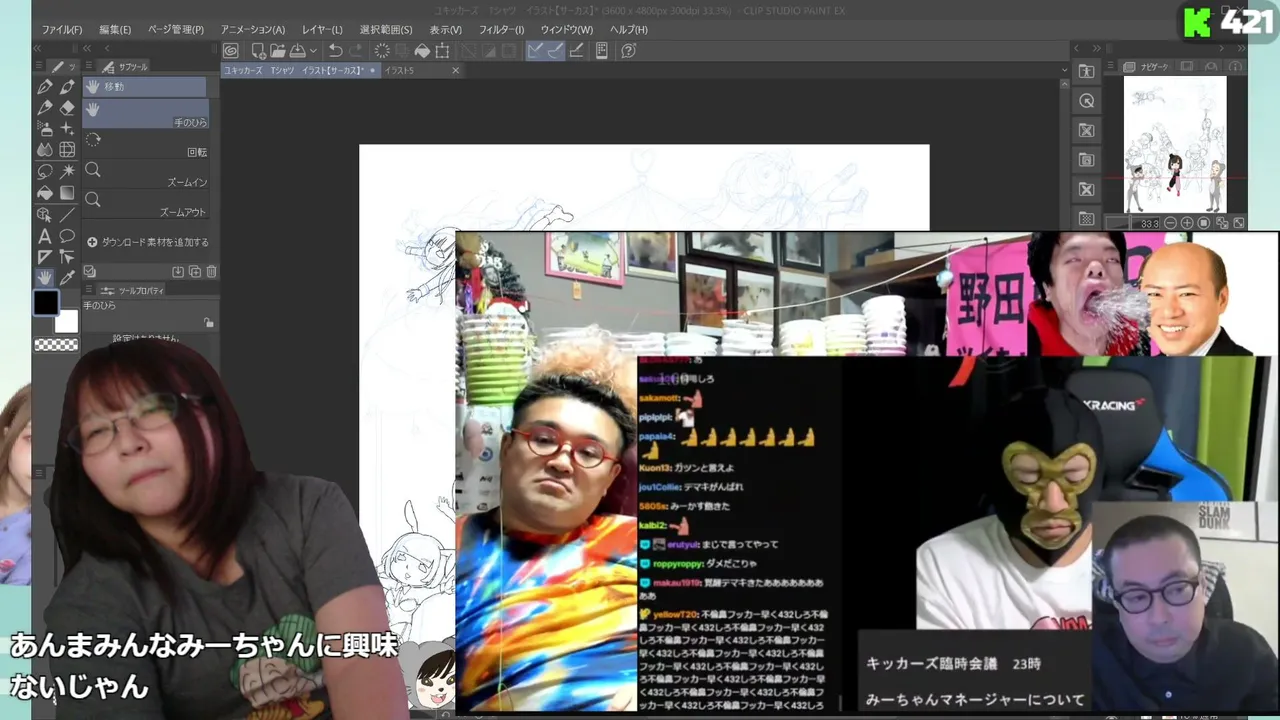Toggle Snap to Grid

[x=576, y=51]
